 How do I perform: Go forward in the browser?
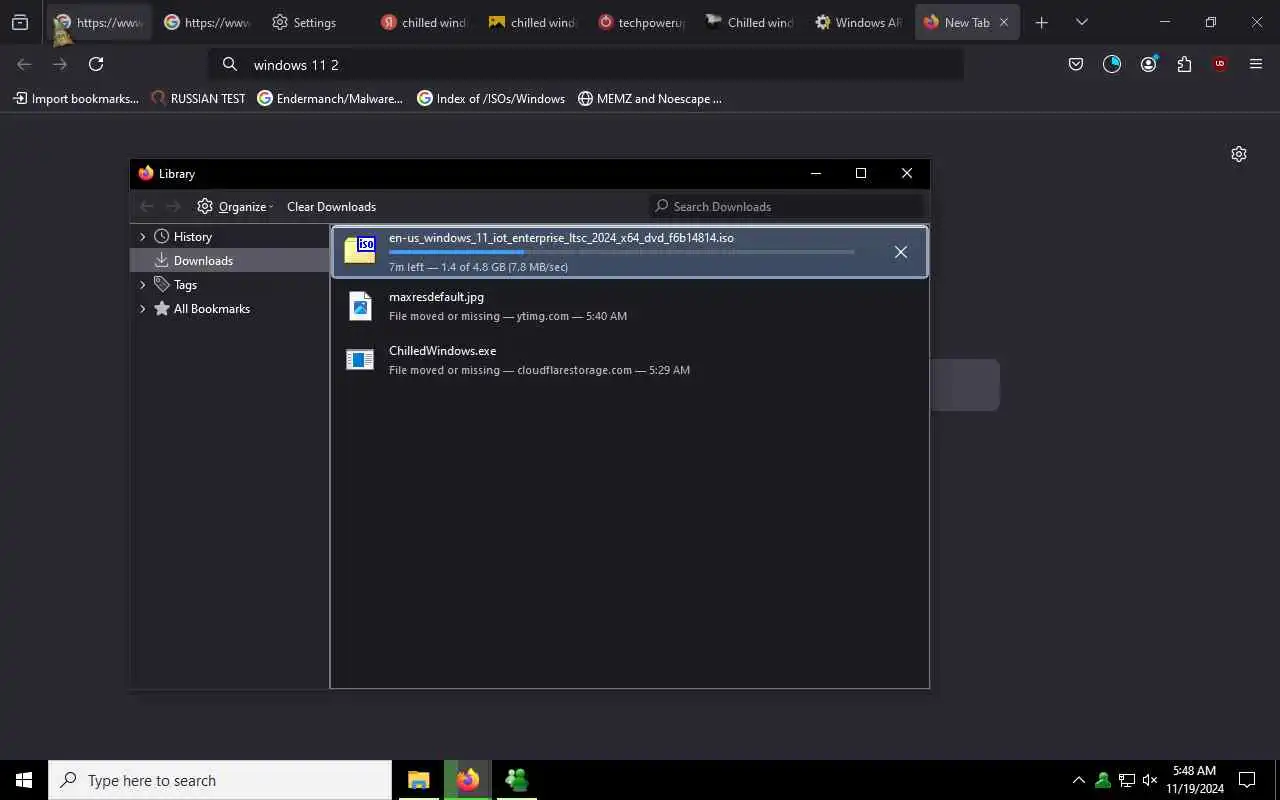click(60, 64)
